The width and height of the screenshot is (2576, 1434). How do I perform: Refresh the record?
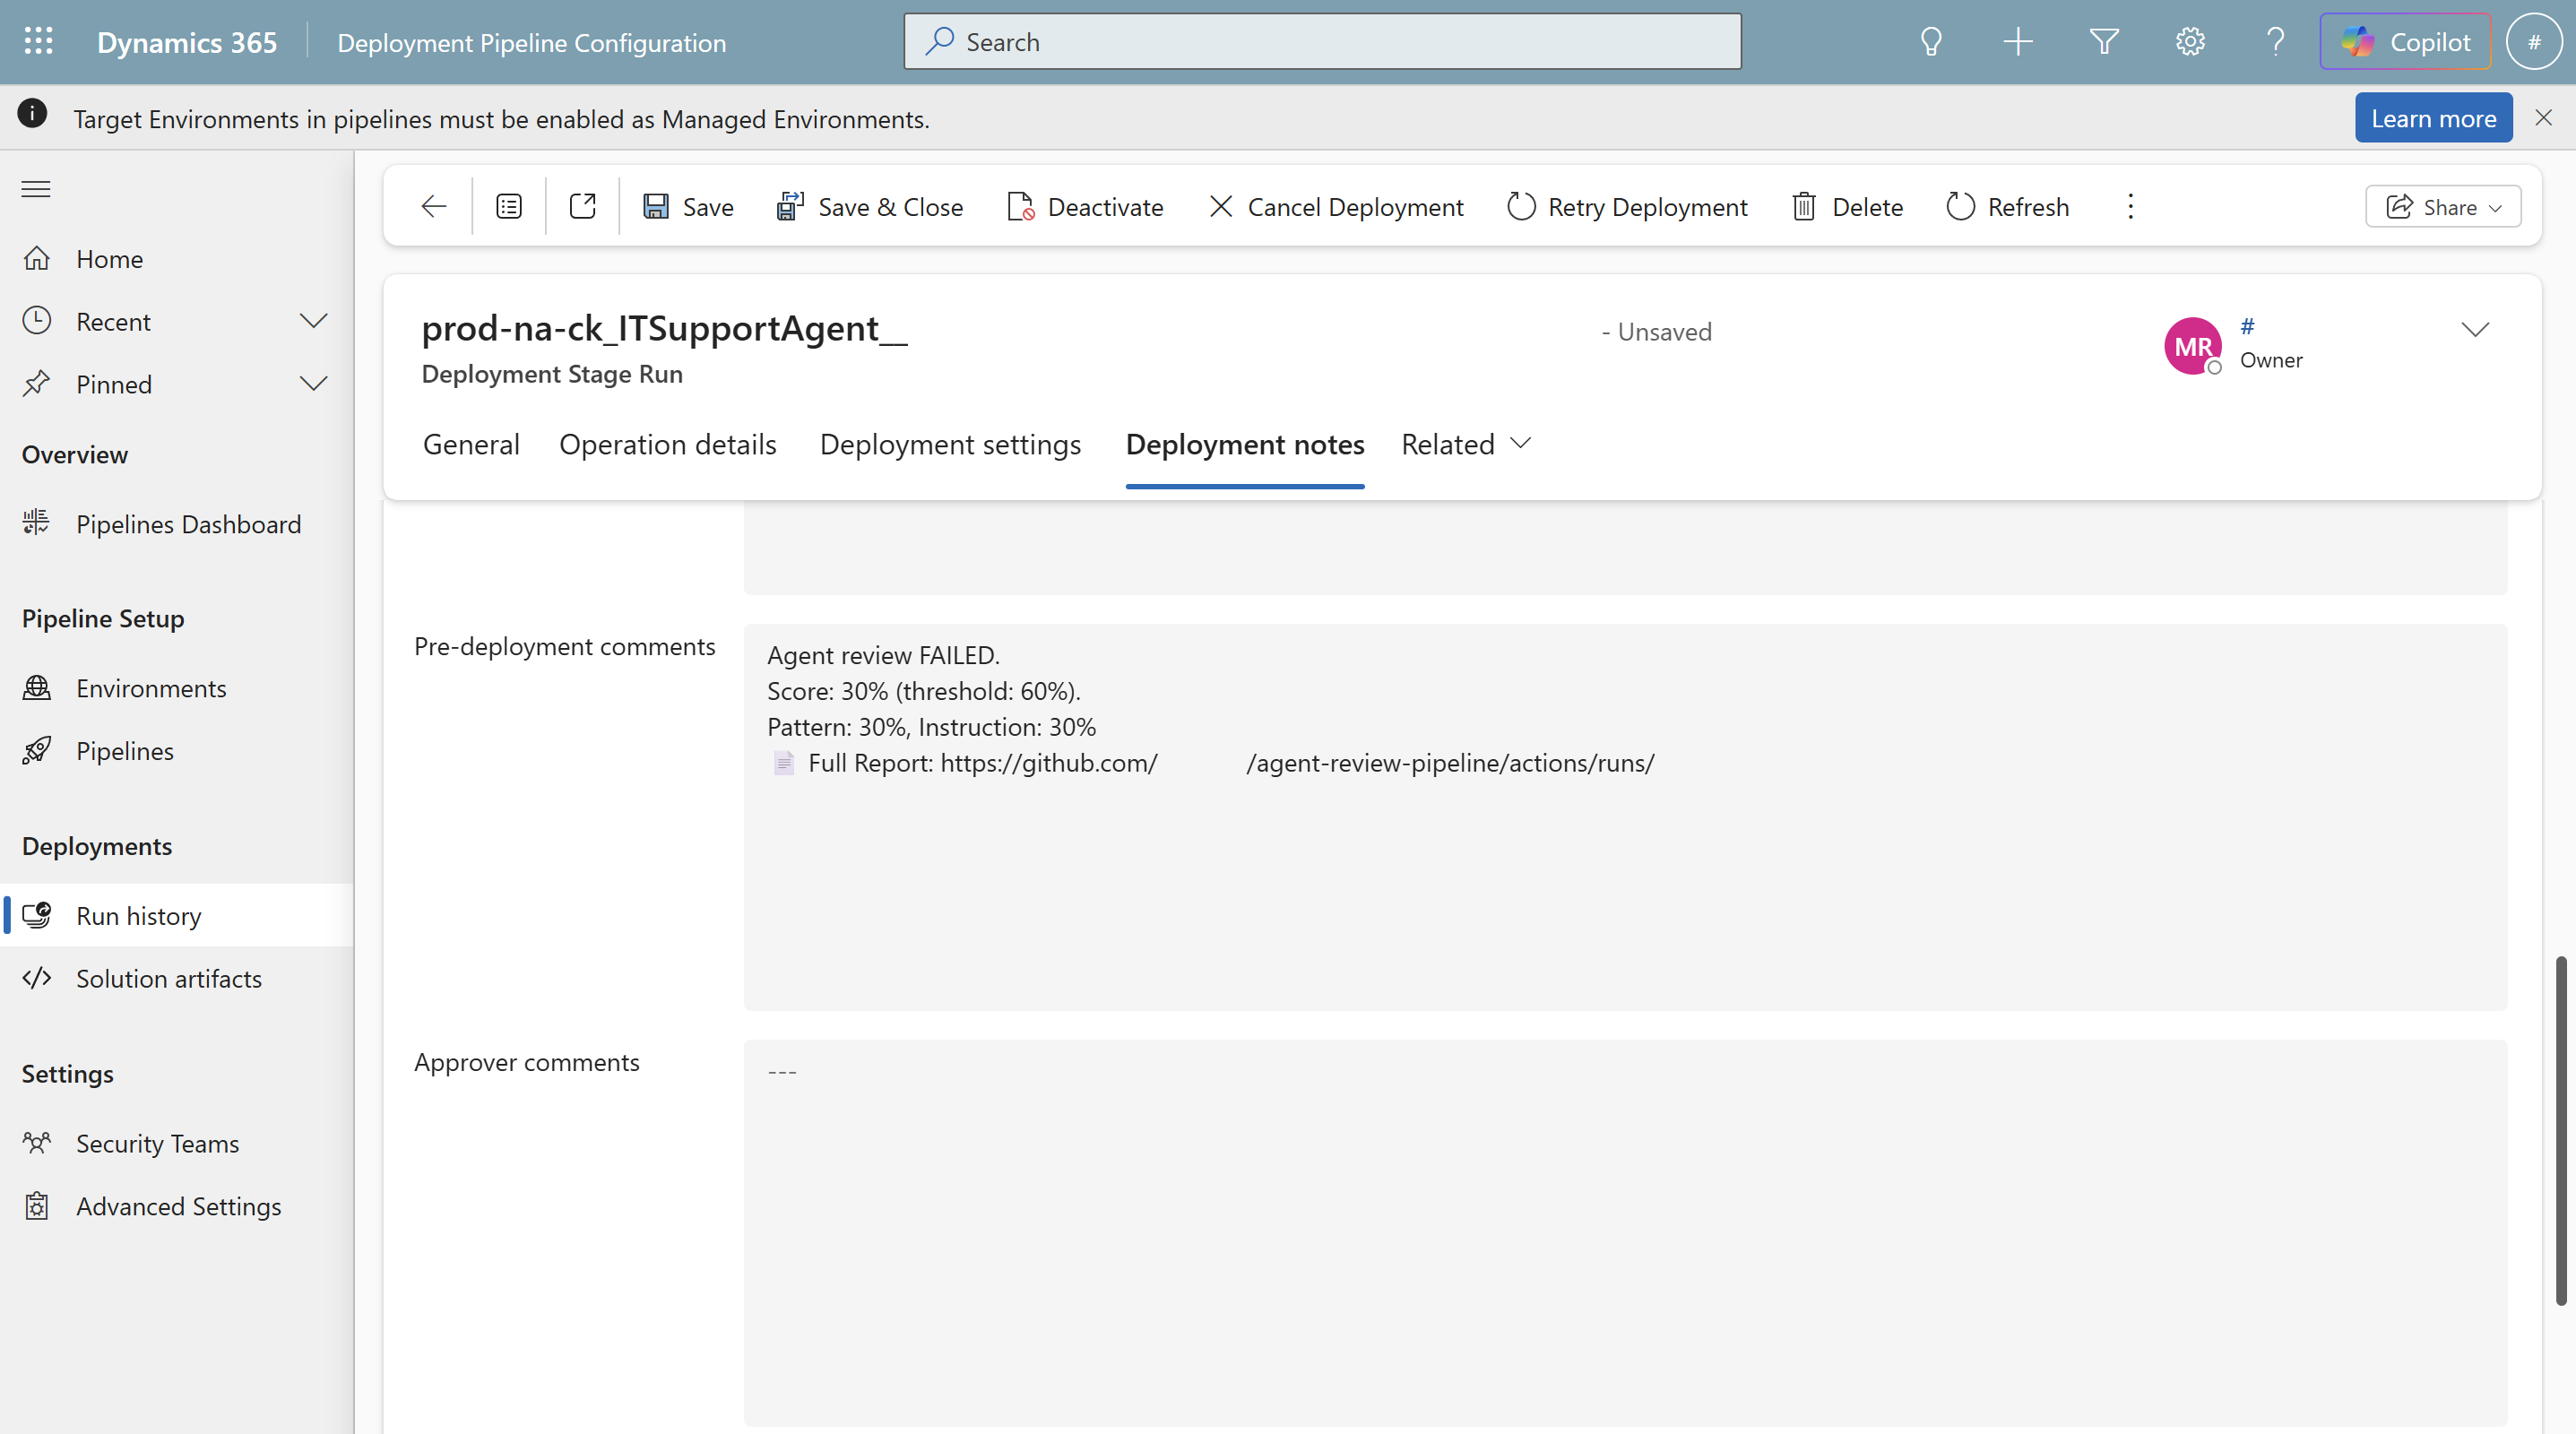click(x=2007, y=207)
